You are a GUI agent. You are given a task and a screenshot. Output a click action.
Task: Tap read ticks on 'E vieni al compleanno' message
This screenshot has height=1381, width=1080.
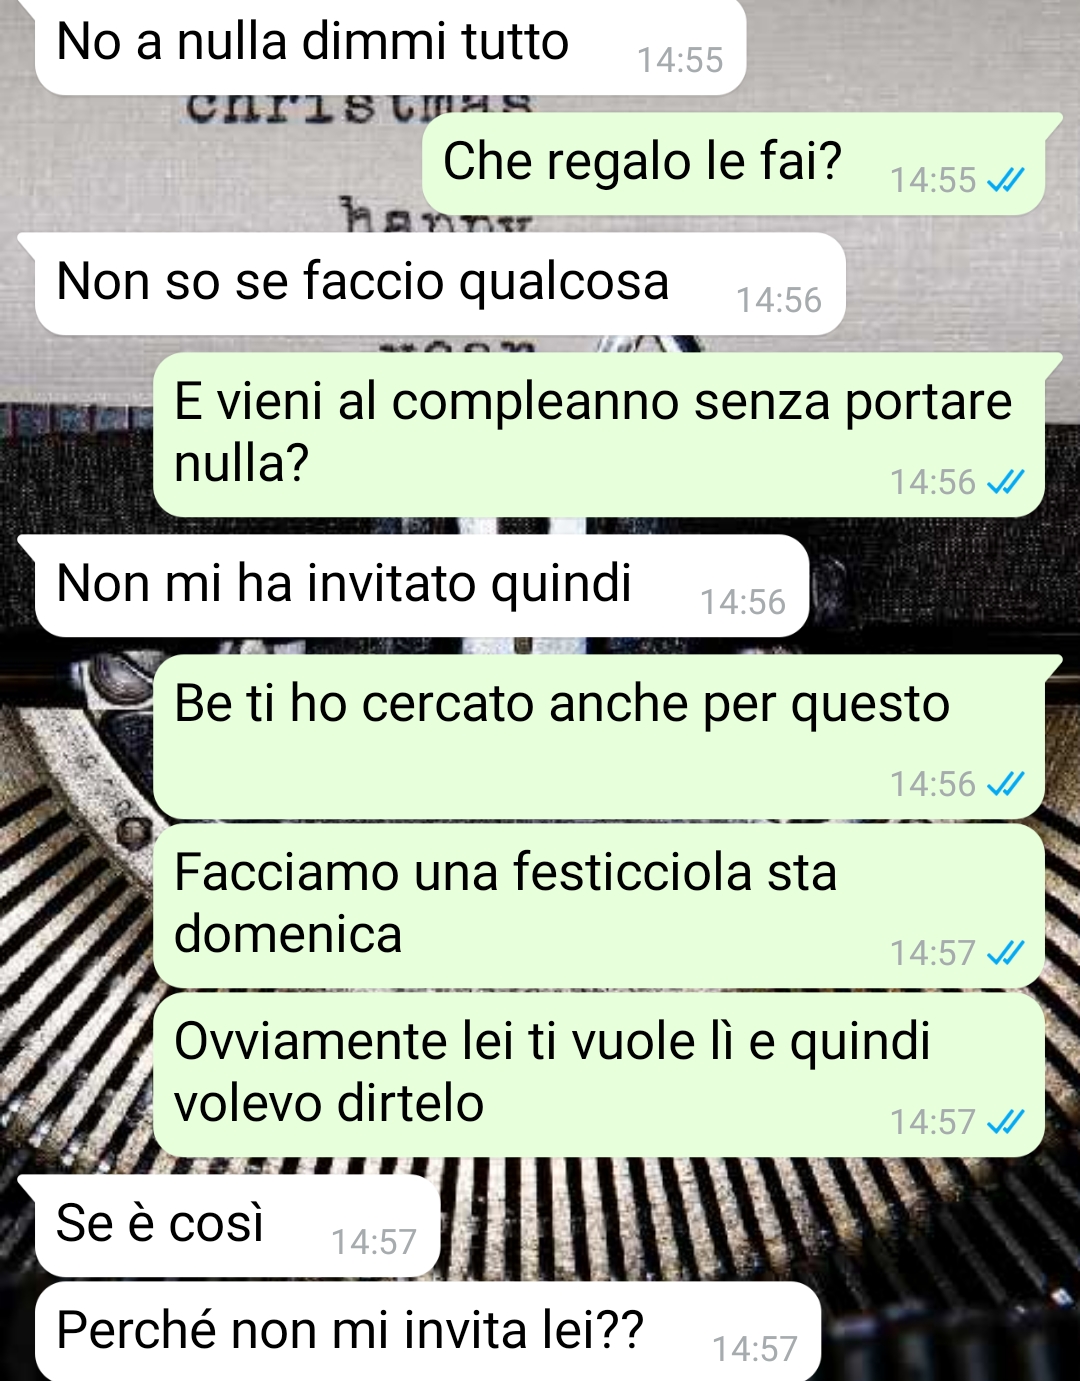pyautogui.click(x=1005, y=482)
